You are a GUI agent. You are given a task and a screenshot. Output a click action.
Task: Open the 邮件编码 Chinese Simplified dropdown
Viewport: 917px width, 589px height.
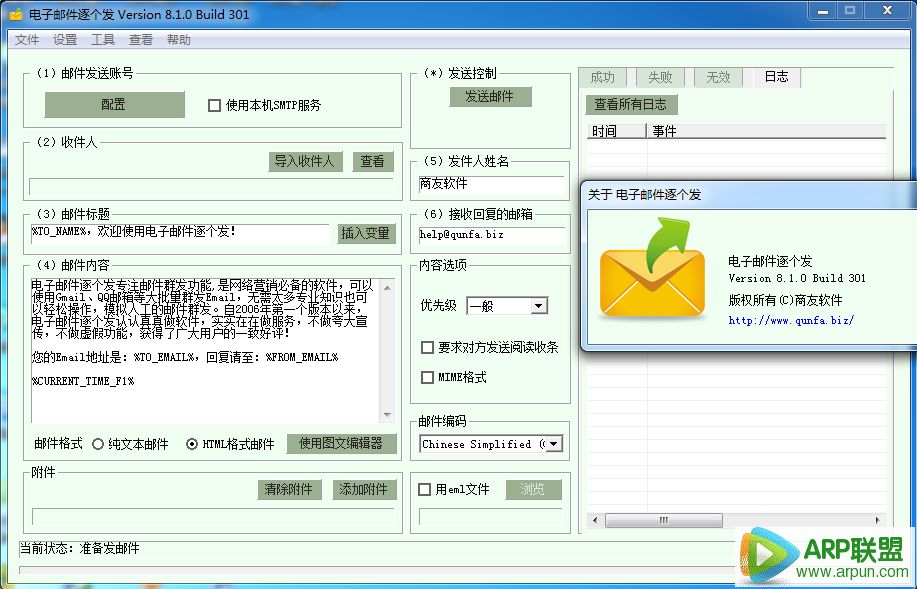[491, 444]
